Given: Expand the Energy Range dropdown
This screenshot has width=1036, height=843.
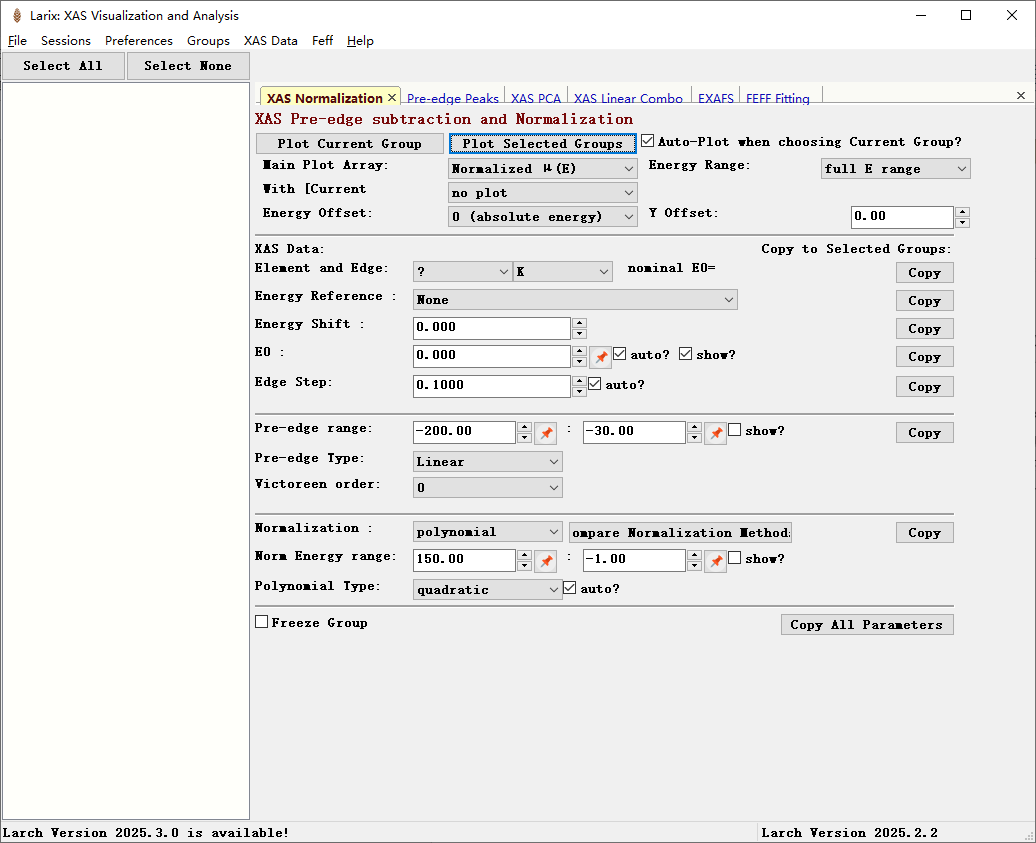Looking at the screenshot, I should [895, 169].
